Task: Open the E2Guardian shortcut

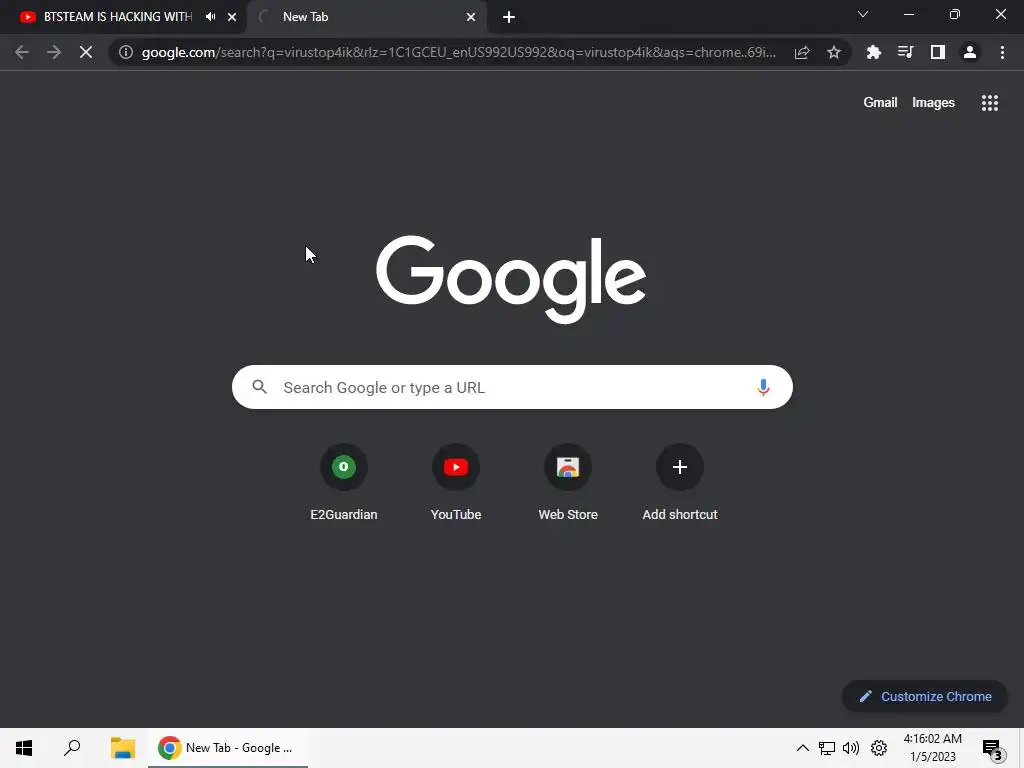Action: click(344, 483)
